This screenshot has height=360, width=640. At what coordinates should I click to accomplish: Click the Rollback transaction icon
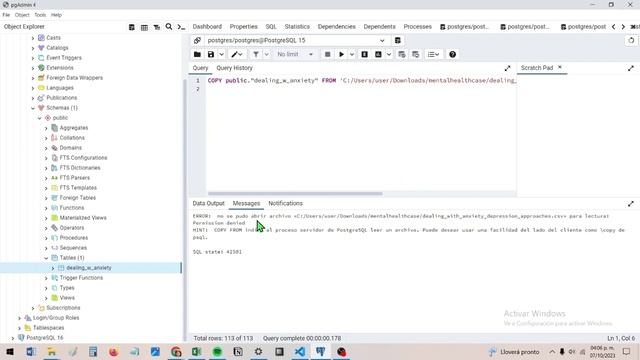[x=416, y=54]
